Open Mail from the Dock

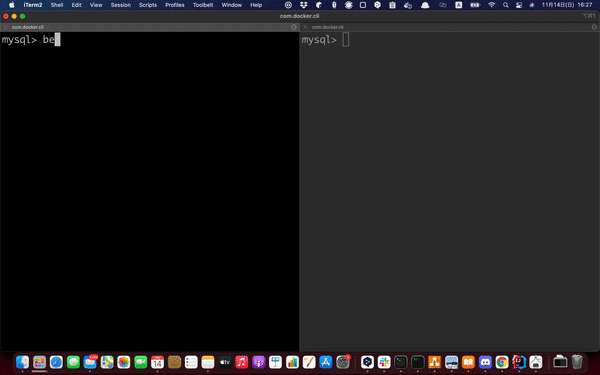coord(90,362)
